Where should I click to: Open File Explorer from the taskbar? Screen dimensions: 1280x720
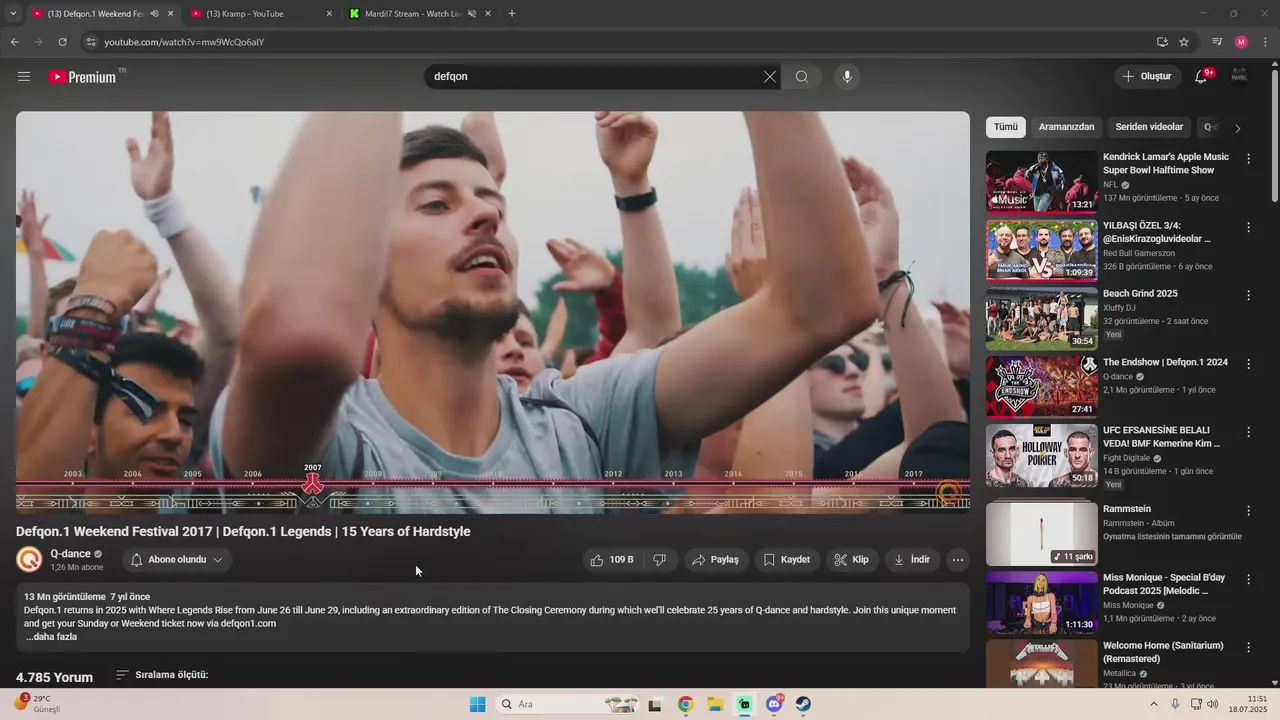point(715,705)
